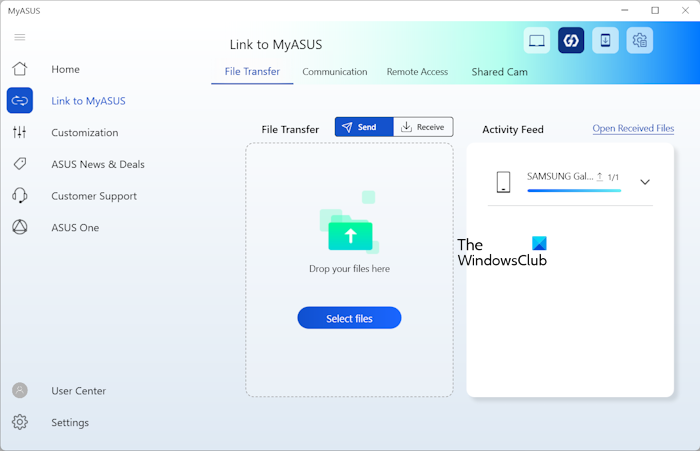Open Settings from sidebar label
The width and height of the screenshot is (700, 451).
(70, 422)
